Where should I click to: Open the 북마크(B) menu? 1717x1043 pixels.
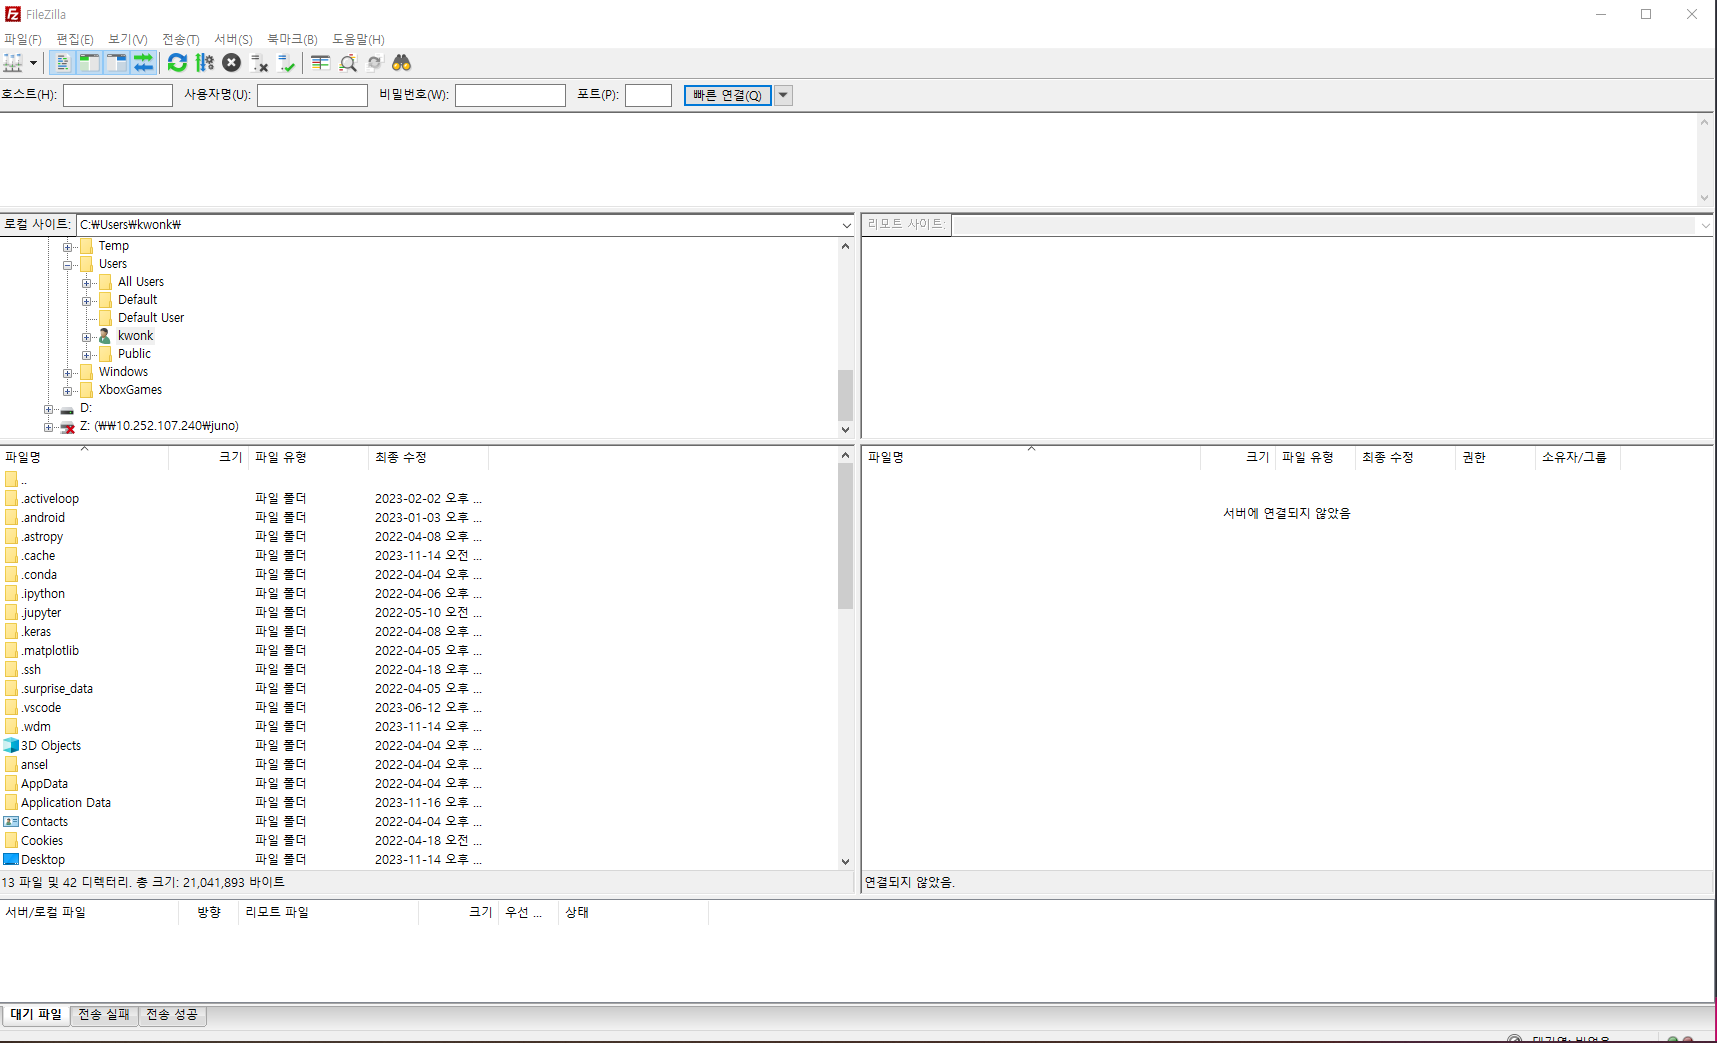click(x=292, y=39)
